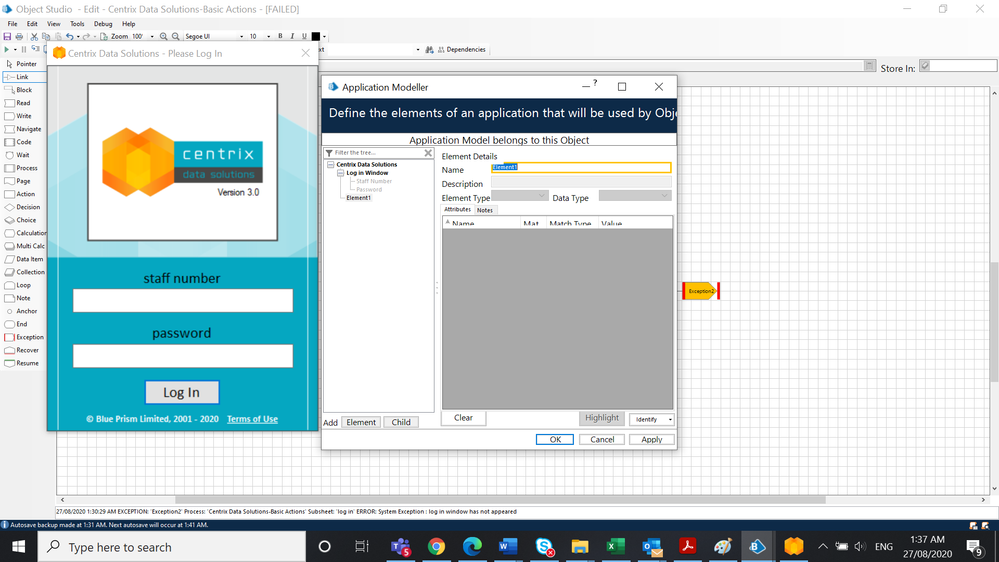Click the Zoom in magnifier icon
This screenshot has height=562, width=999.
(164, 36)
